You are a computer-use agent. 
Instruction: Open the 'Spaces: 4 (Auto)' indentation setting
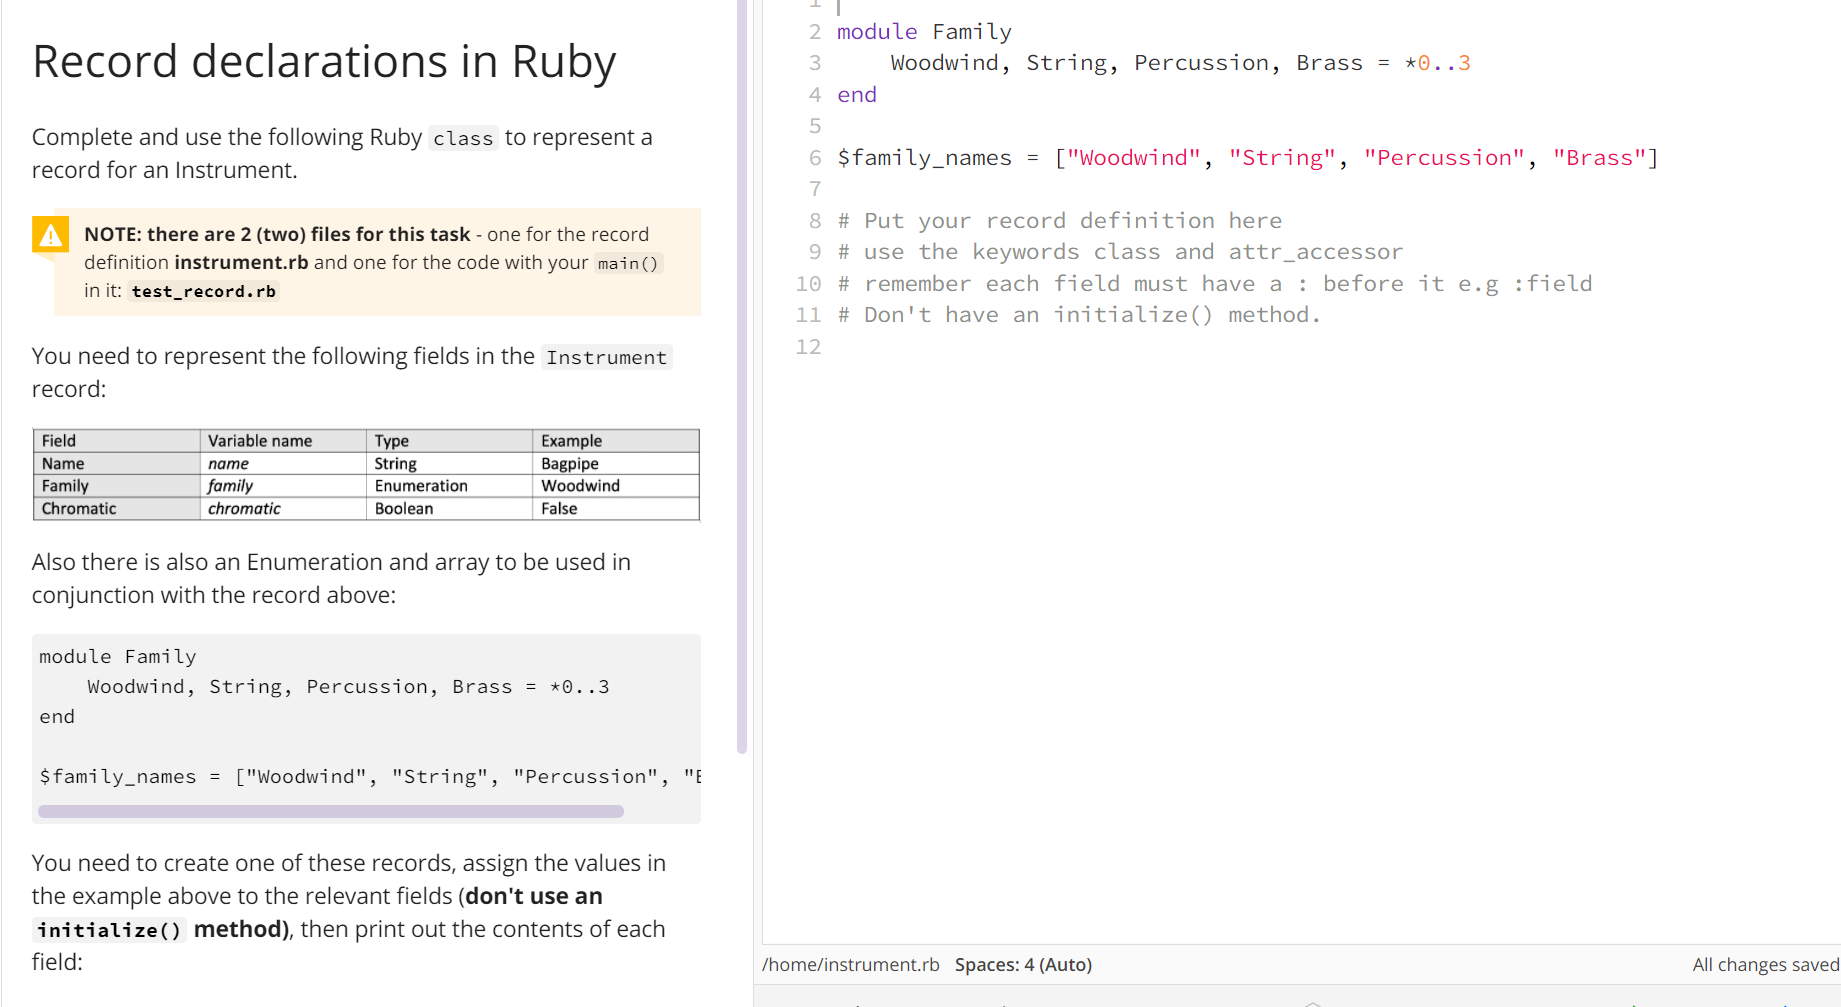pyautogui.click(x=1023, y=964)
